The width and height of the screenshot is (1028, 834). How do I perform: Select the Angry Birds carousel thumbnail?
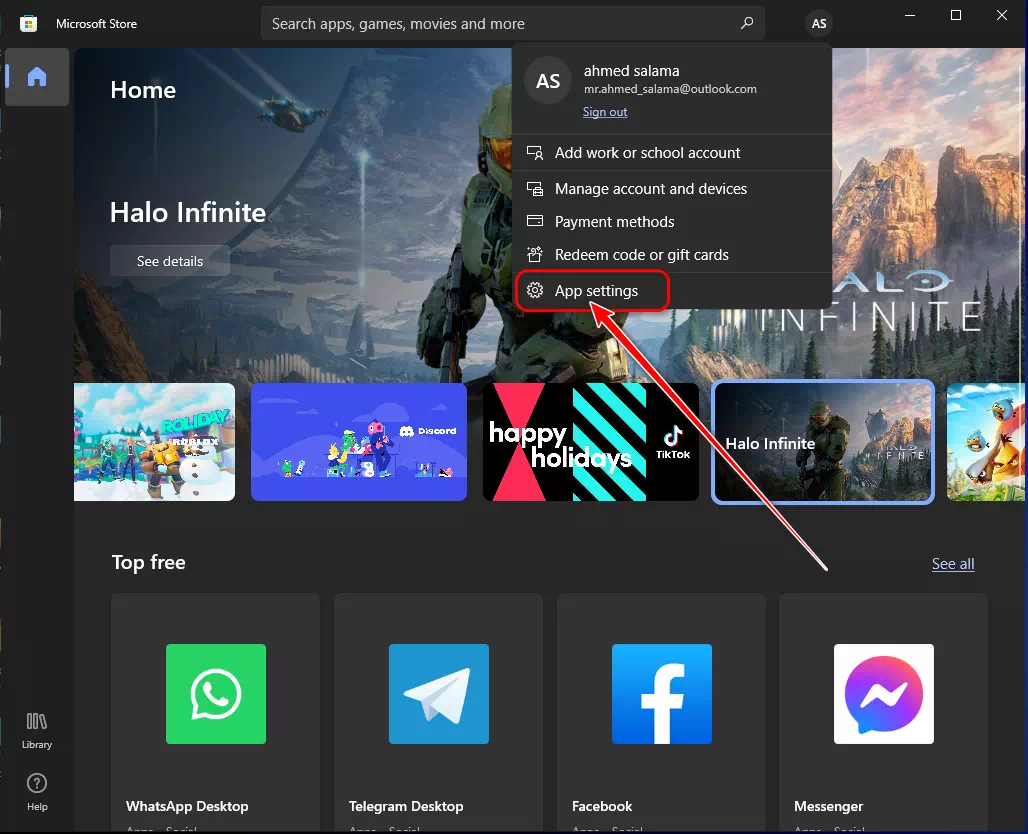986,442
